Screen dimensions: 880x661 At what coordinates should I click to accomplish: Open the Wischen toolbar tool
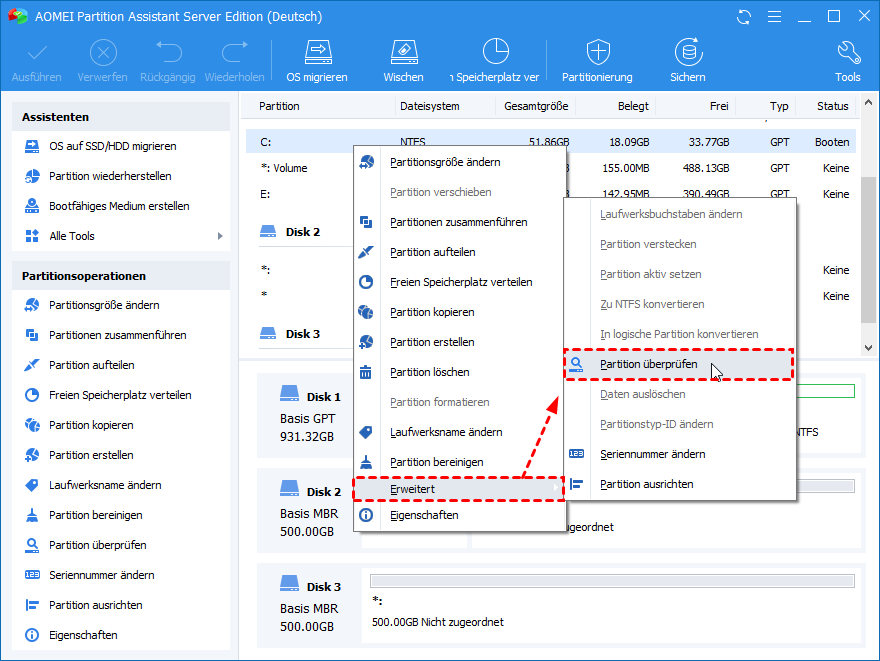(404, 61)
